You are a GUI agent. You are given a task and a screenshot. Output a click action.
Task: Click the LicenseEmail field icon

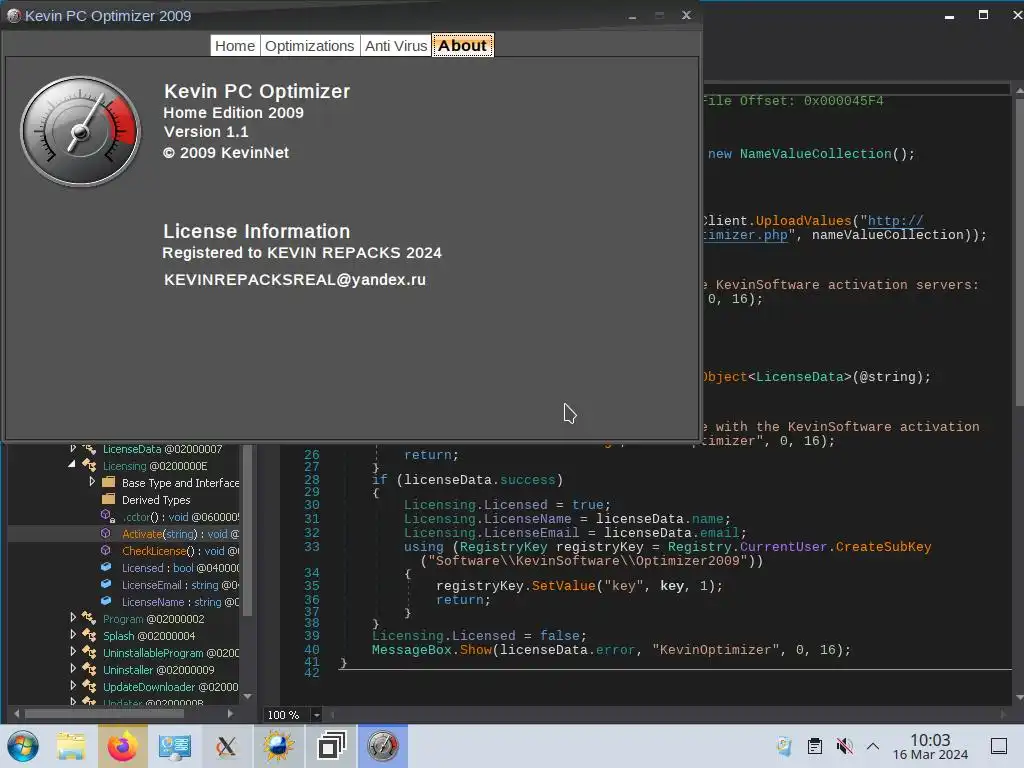(106, 584)
